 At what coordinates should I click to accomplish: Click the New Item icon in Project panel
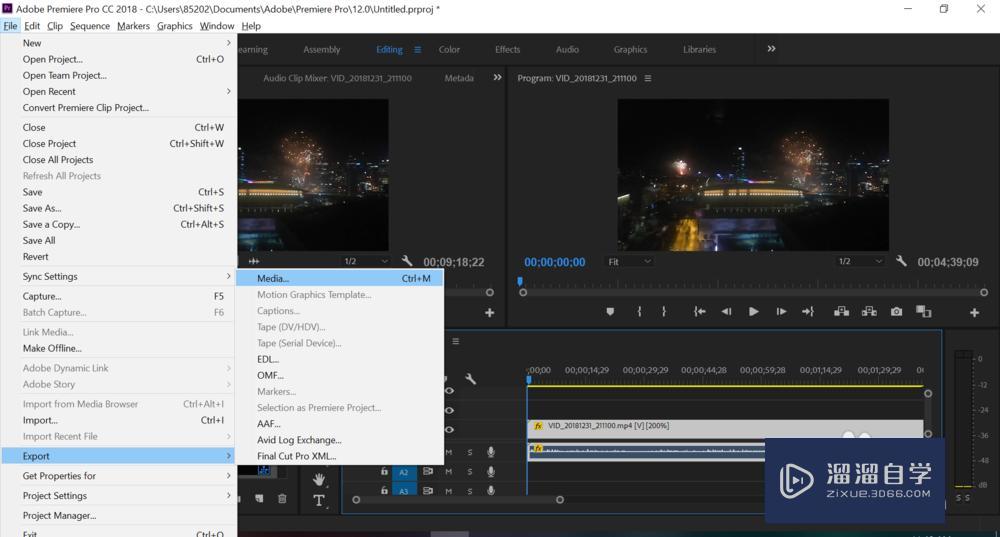(x=259, y=499)
